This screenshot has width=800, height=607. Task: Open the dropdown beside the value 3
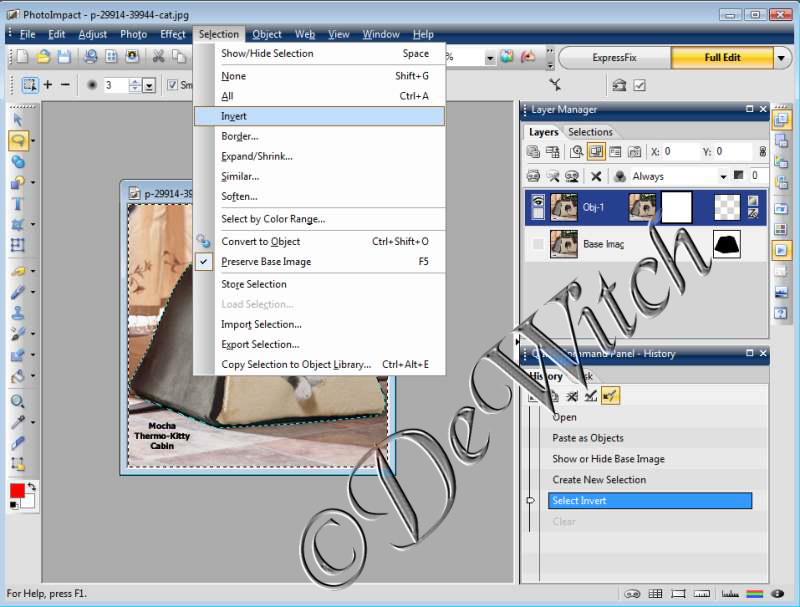pyautogui.click(x=149, y=86)
